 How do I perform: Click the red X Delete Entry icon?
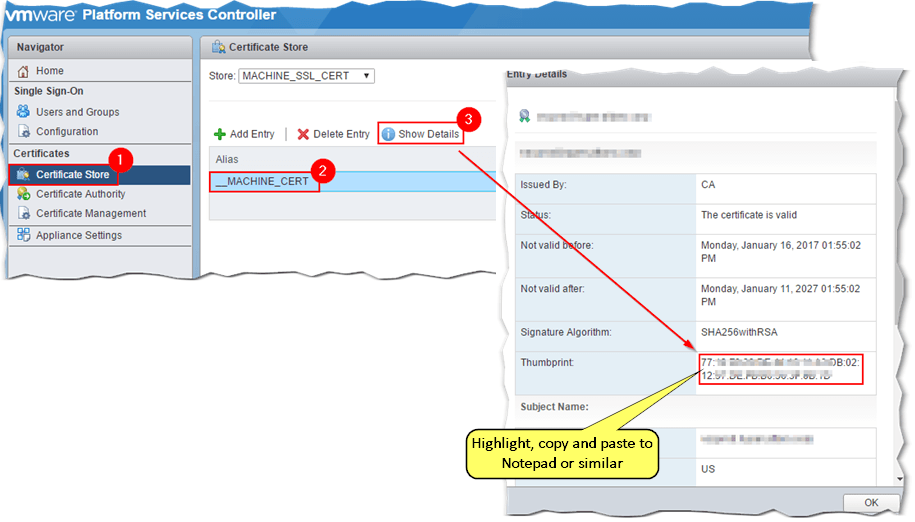coord(303,134)
